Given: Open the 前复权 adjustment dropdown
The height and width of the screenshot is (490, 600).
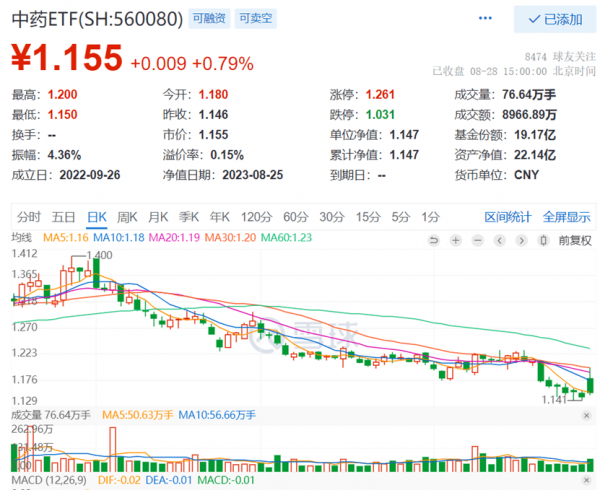Looking at the screenshot, I should point(575,241).
